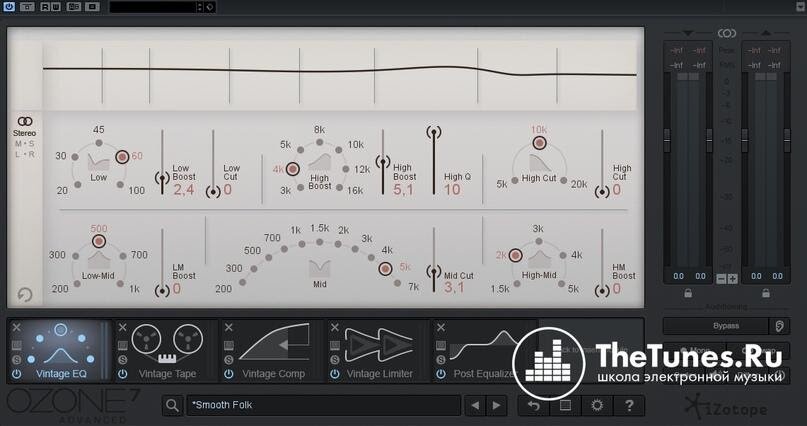Click the tag icon beside host preset field
The width and height of the screenshot is (807, 426).
click(x=209, y=7)
